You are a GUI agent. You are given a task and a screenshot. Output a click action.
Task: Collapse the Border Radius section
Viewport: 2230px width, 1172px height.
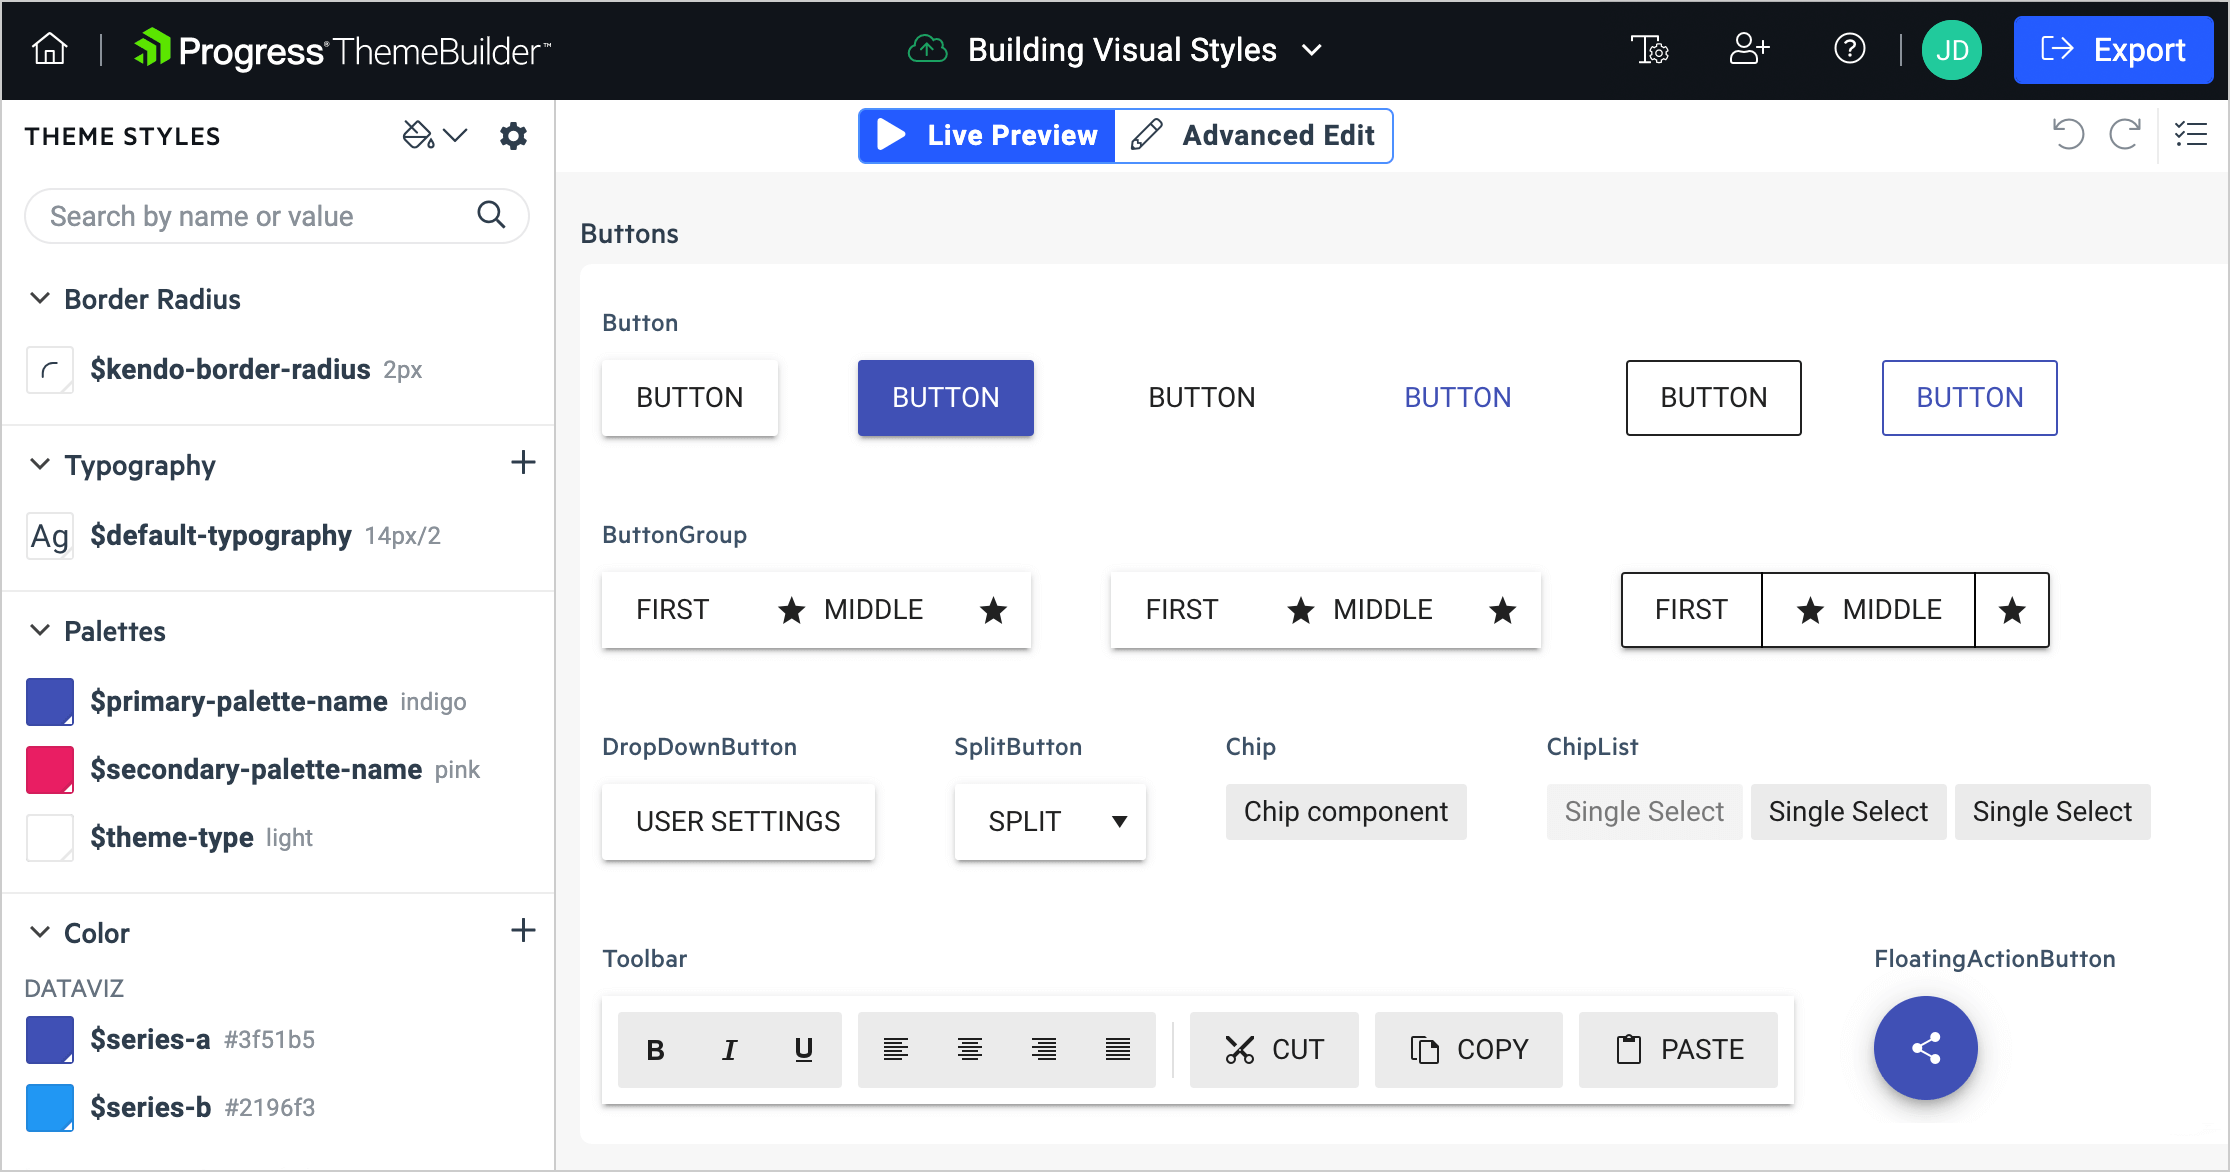(x=40, y=299)
